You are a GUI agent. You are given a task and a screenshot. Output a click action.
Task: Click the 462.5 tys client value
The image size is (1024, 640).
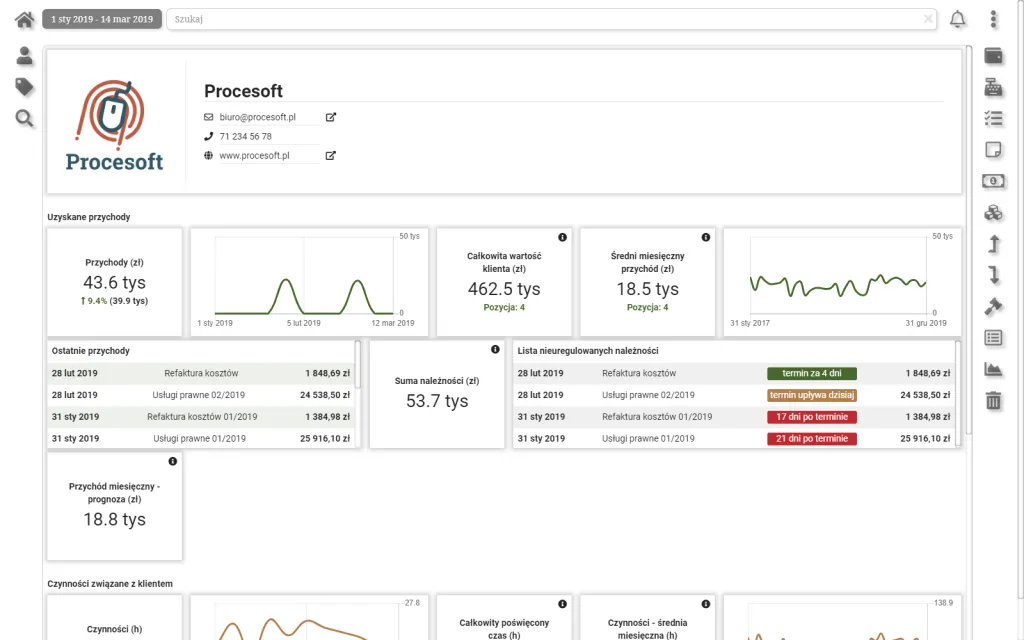coord(504,289)
